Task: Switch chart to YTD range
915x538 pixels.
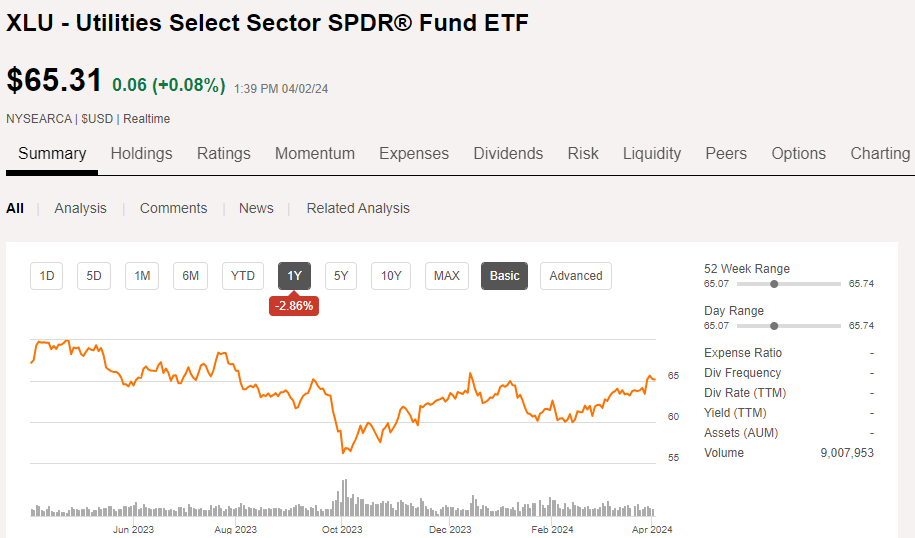Action: pos(243,276)
